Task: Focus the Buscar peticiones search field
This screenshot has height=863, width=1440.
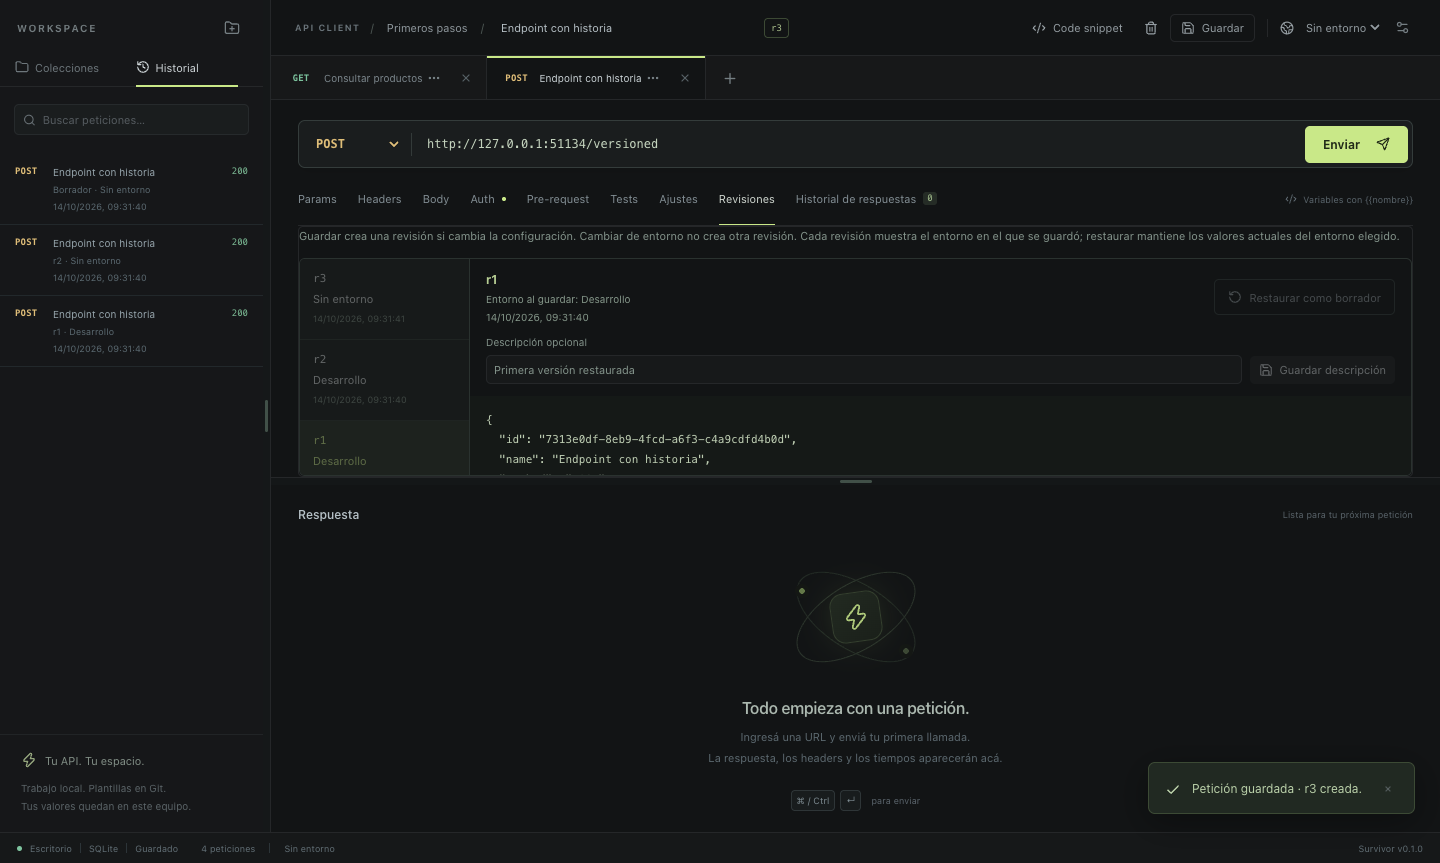Action: click(x=131, y=120)
